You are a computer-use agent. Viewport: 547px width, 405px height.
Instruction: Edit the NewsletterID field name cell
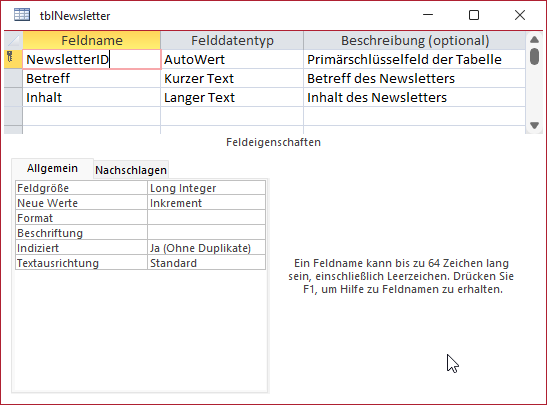92,59
